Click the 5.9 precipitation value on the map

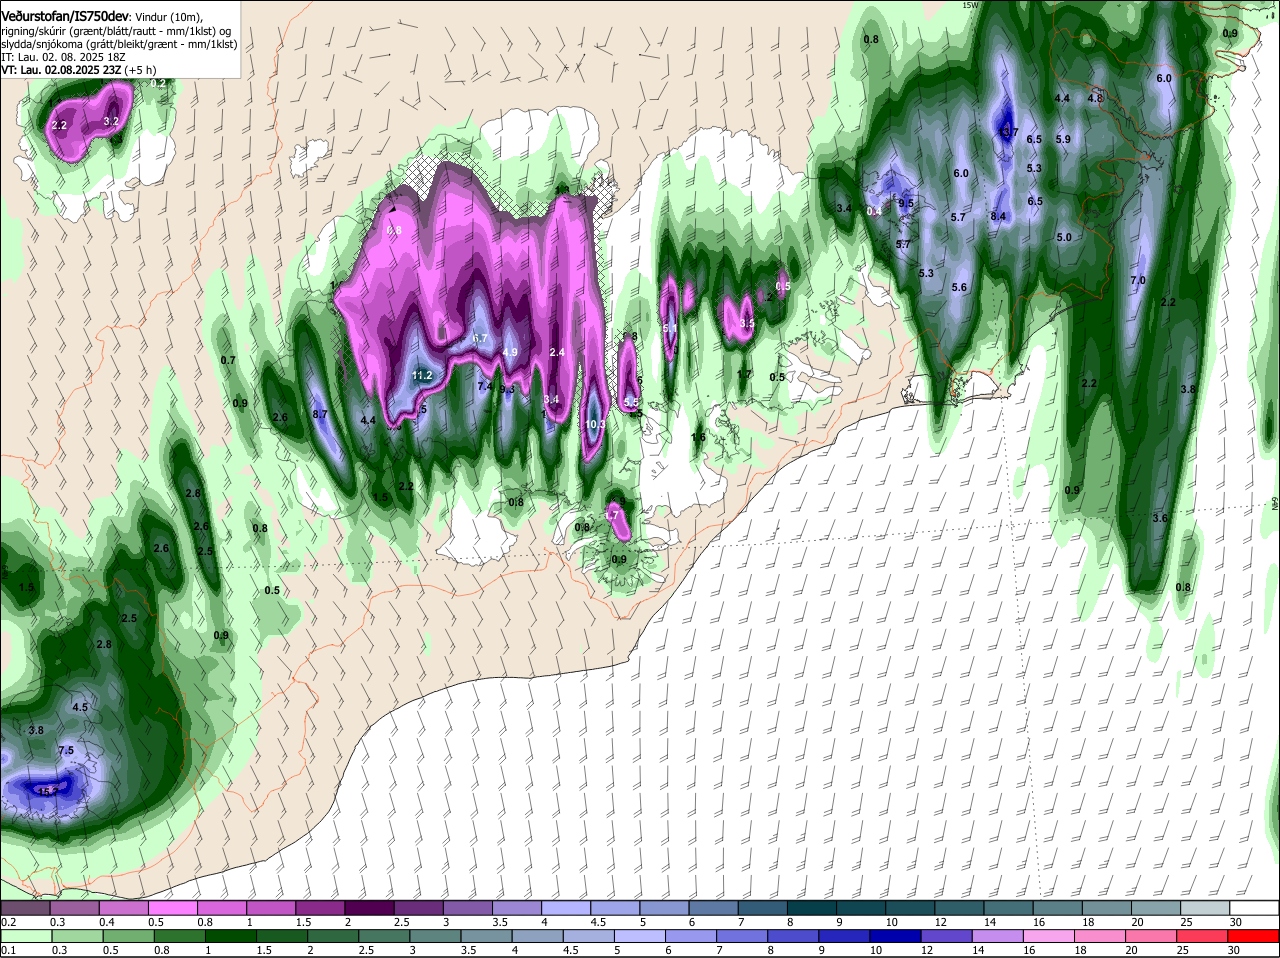pyautogui.click(x=1063, y=139)
